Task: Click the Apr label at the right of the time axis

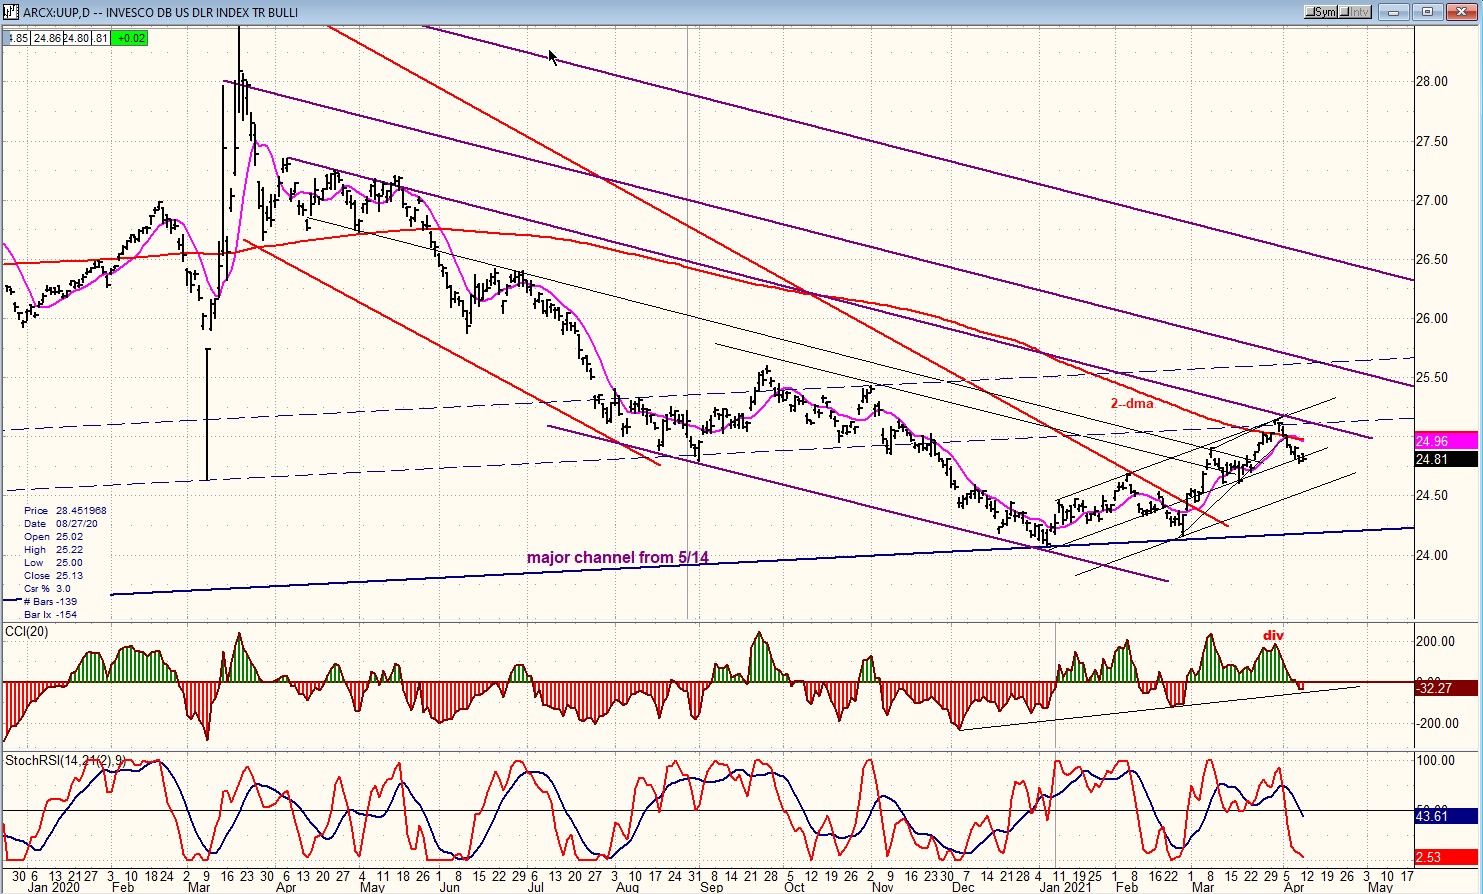Action: (x=1294, y=887)
